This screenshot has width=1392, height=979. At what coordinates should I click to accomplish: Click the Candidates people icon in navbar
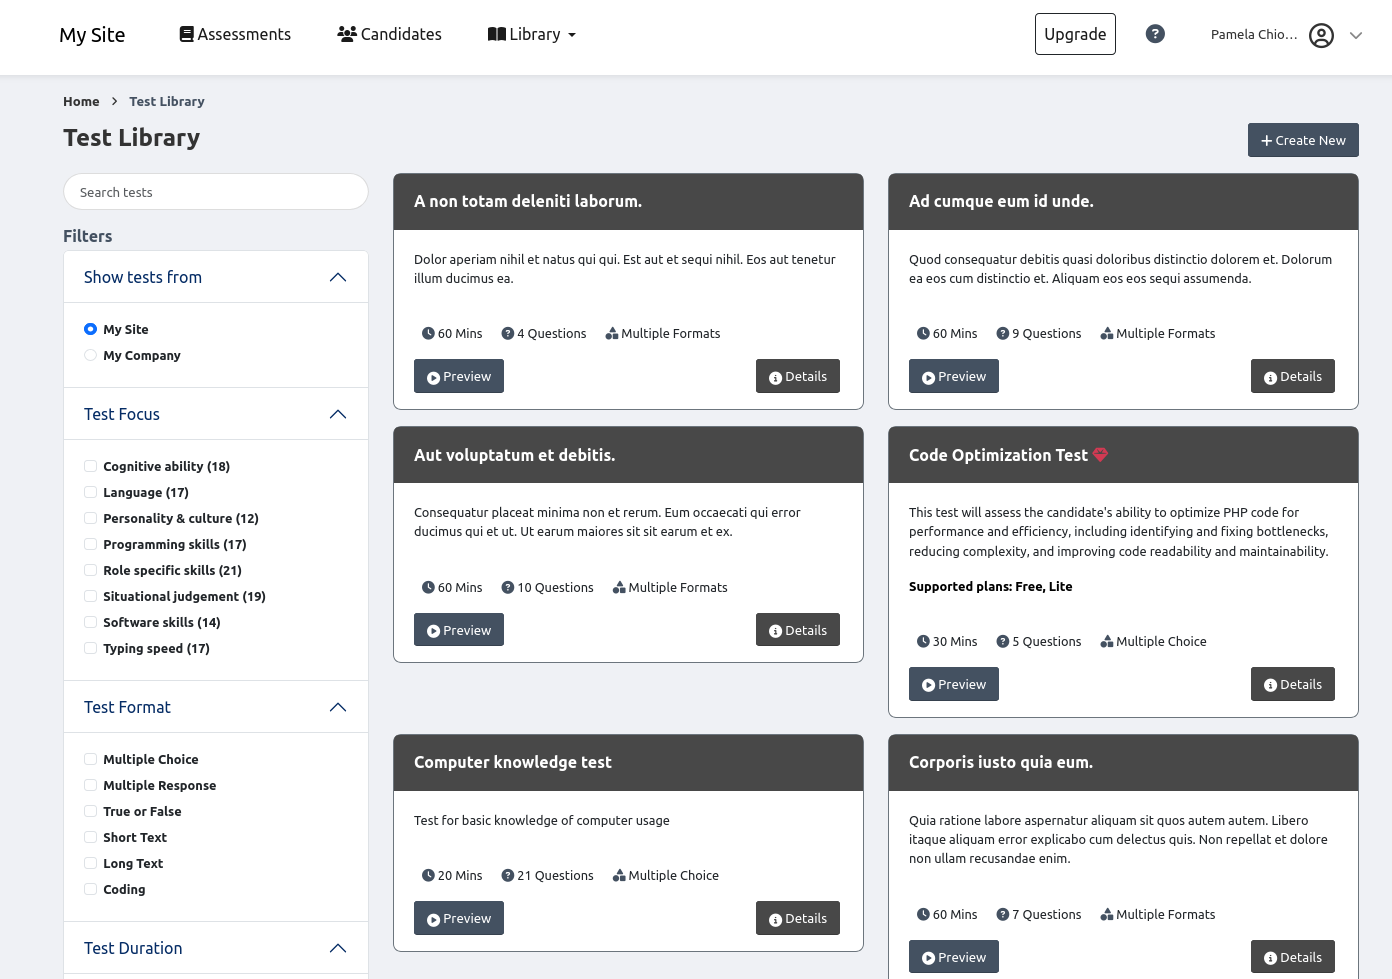click(x=347, y=34)
